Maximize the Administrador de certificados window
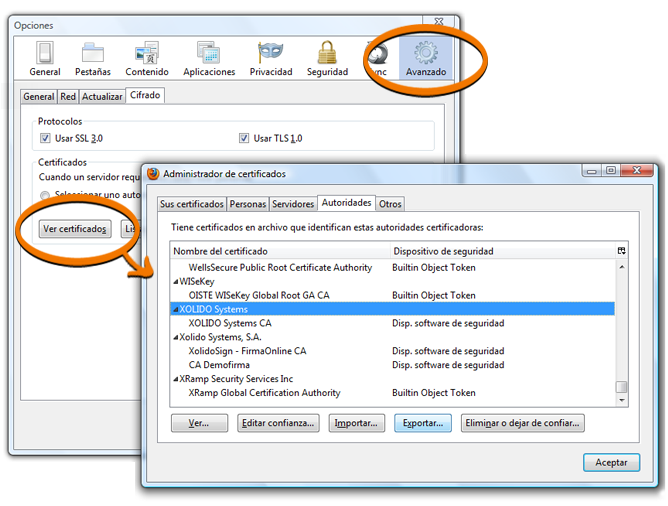The image size is (668, 506). 611,170
